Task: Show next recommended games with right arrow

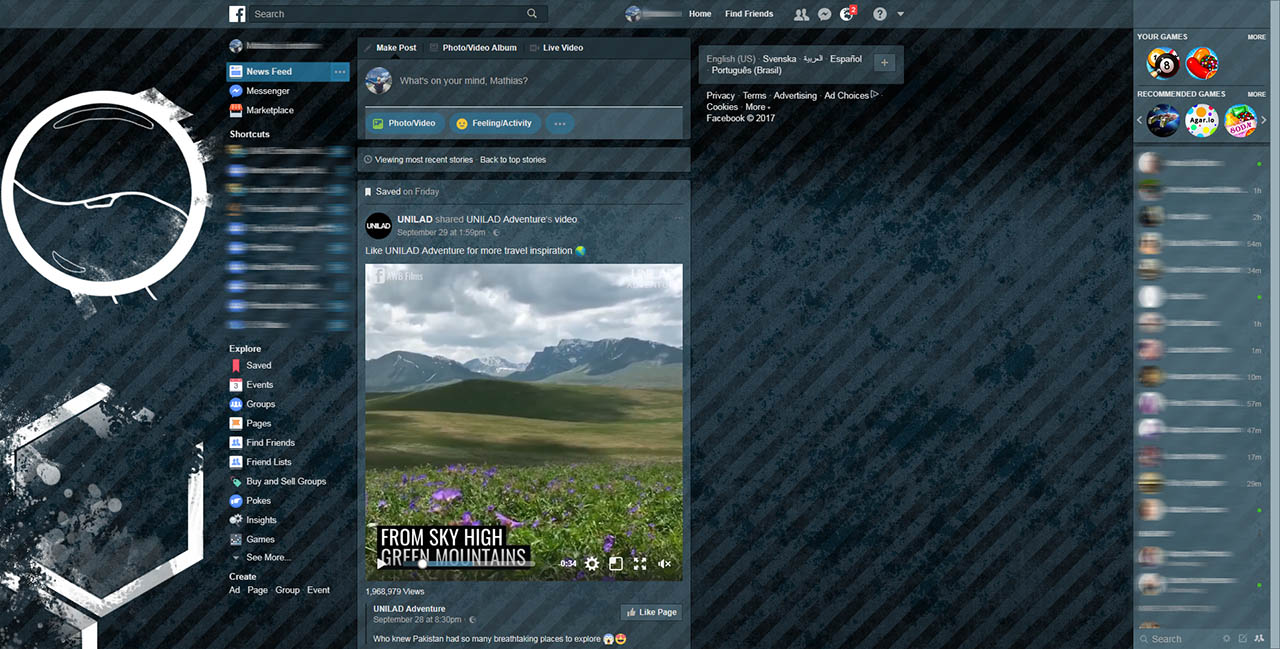Action: 1263,121
